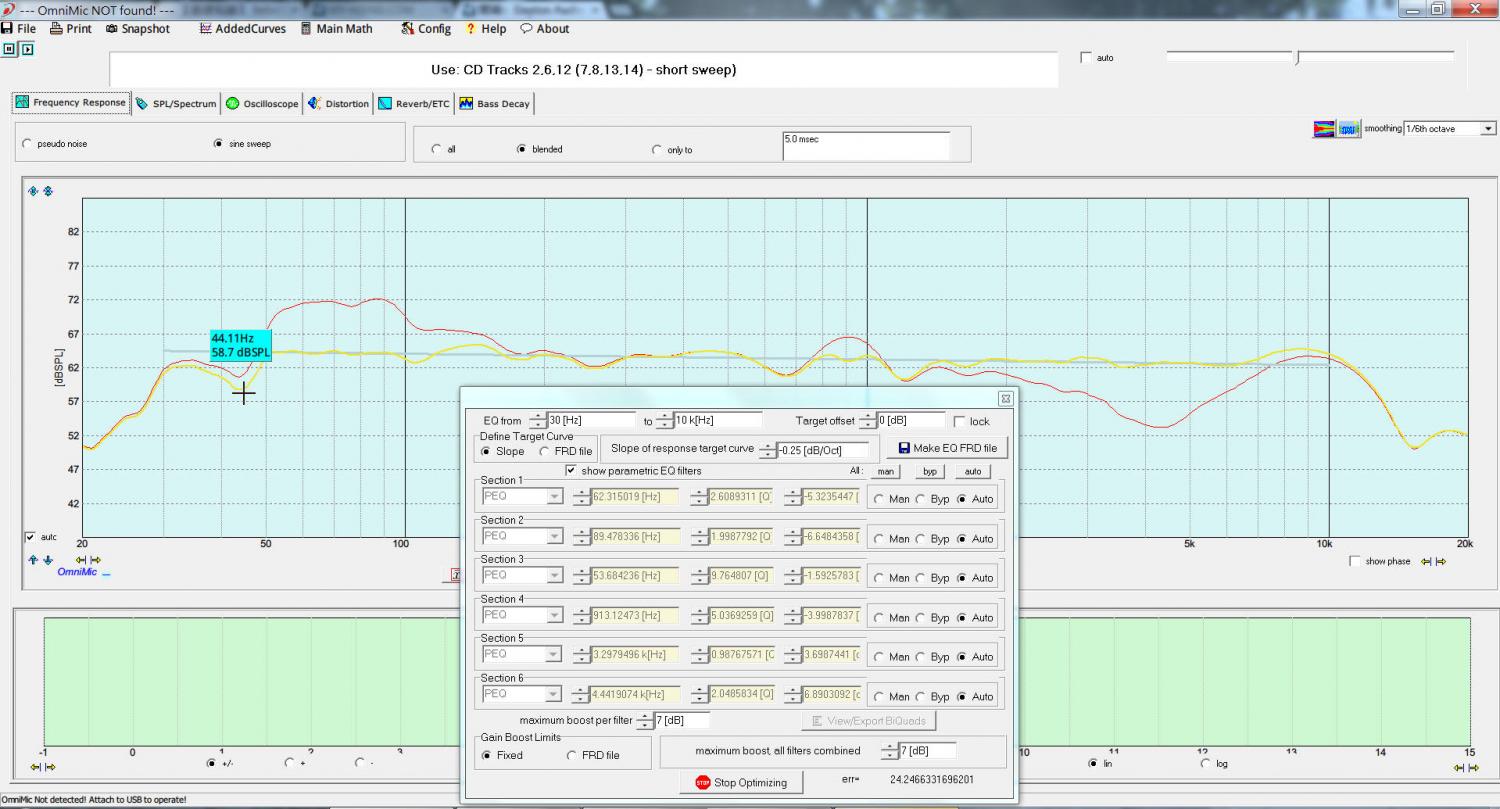Screen dimensions: 1500x809
Task: Enable the show phase checkbox
Action: click(1355, 561)
